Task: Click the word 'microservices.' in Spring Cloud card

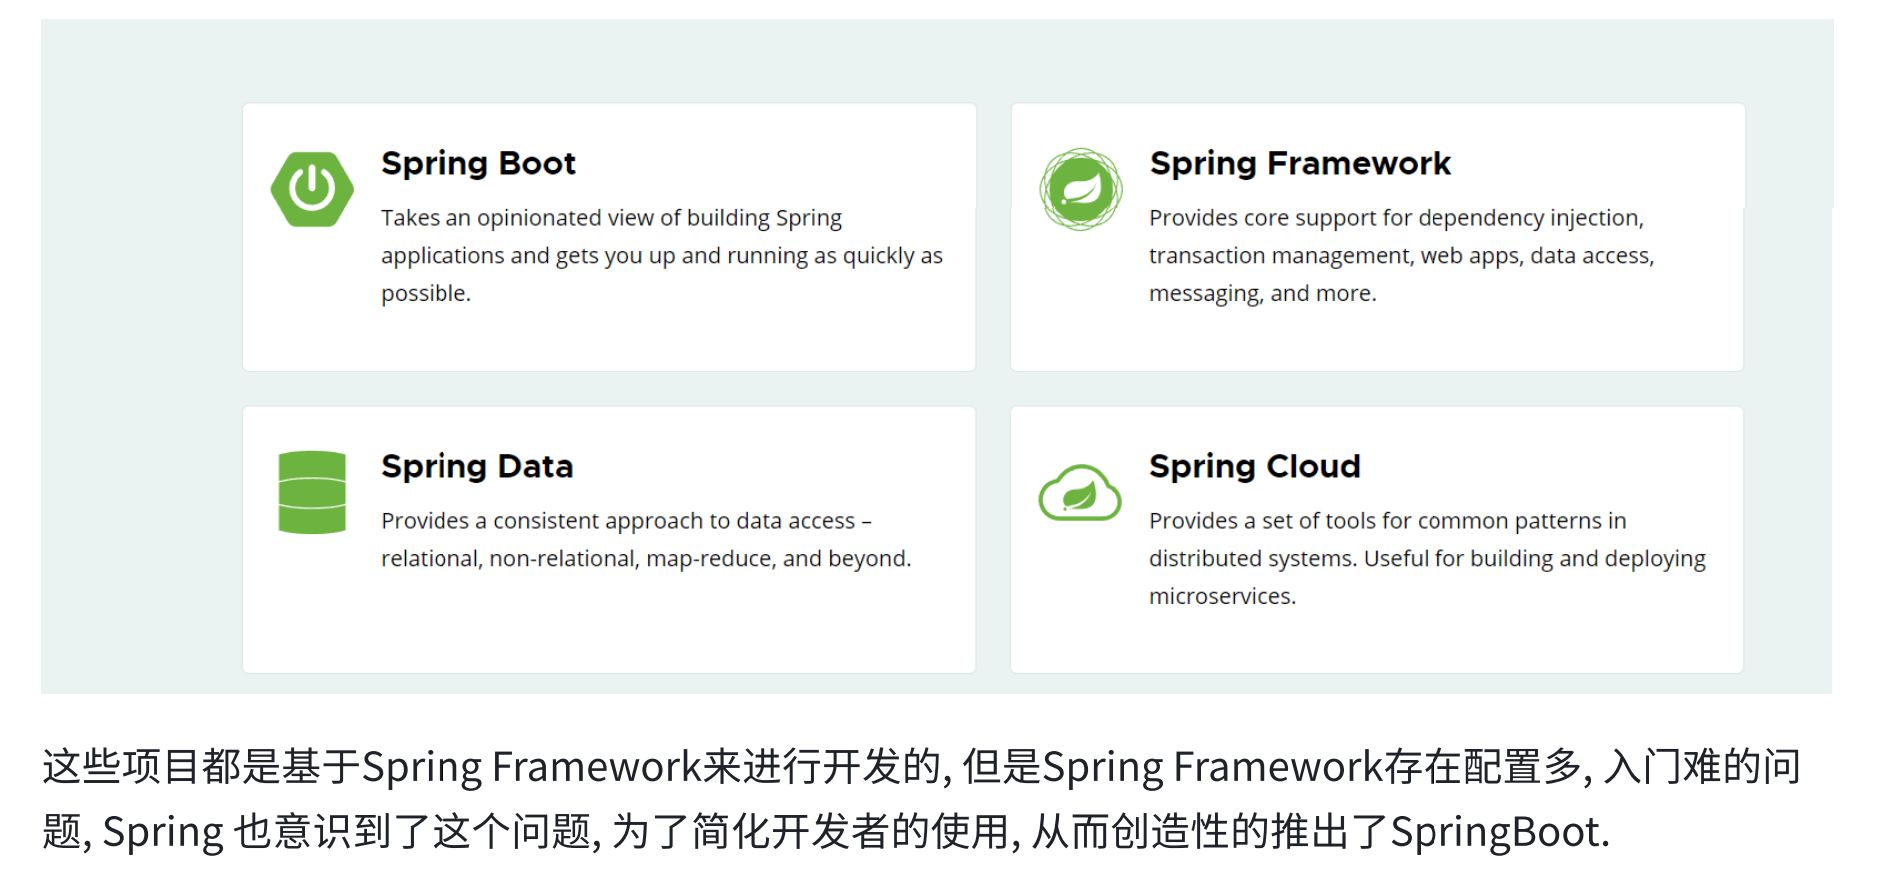Action: (x=1222, y=597)
